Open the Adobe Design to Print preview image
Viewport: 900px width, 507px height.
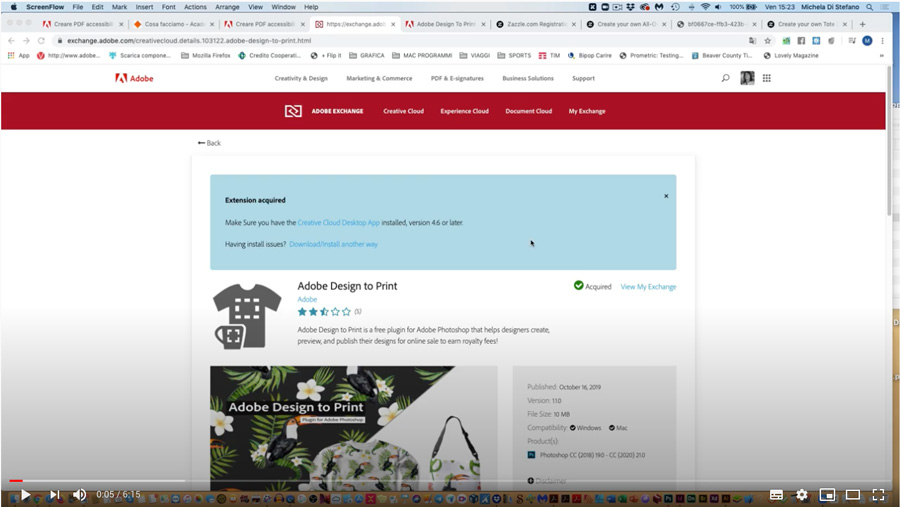click(354, 428)
